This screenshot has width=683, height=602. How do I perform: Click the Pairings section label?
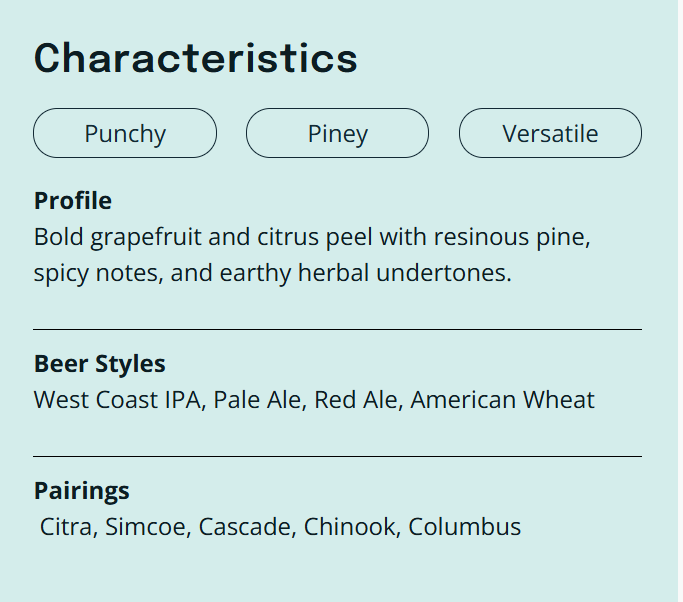pyautogui.click(x=82, y=491)
